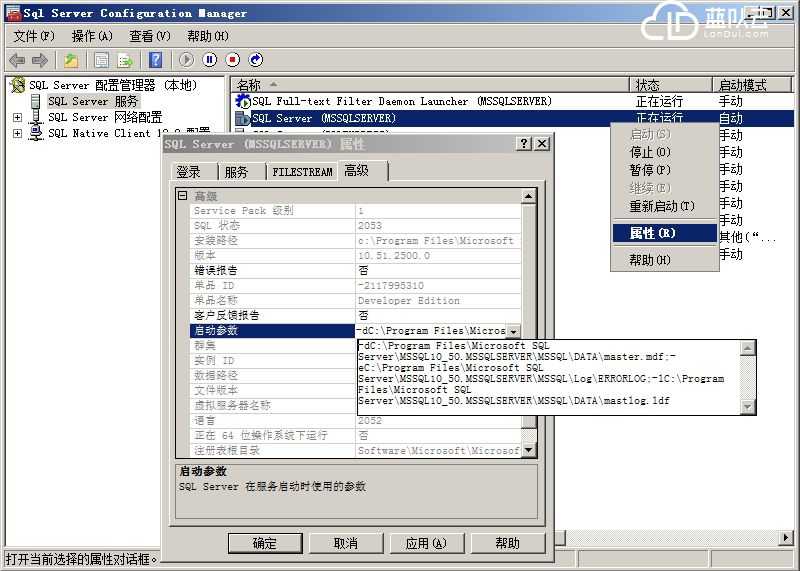Select the SQL Server 服务 tree item
This screenshot has height=571, width=800.
(x=93, y=102)
